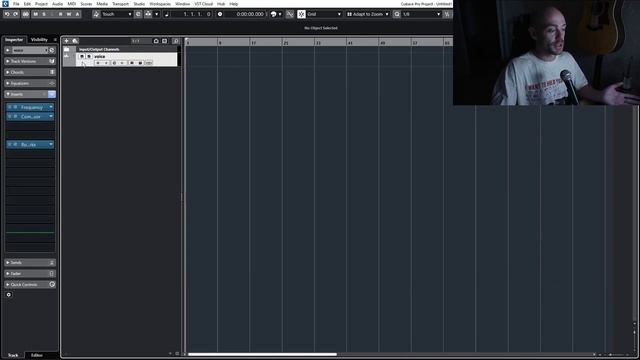Toggle Frequency insert bypass button
The height and width of the screenshot is (360, 640).
[x=9, y=107]
